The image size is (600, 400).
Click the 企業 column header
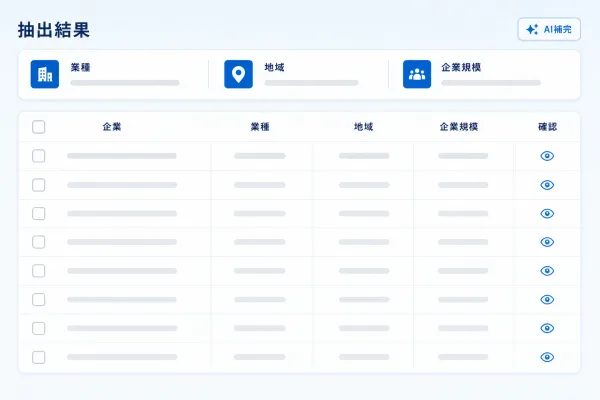(x=112, y=127)
